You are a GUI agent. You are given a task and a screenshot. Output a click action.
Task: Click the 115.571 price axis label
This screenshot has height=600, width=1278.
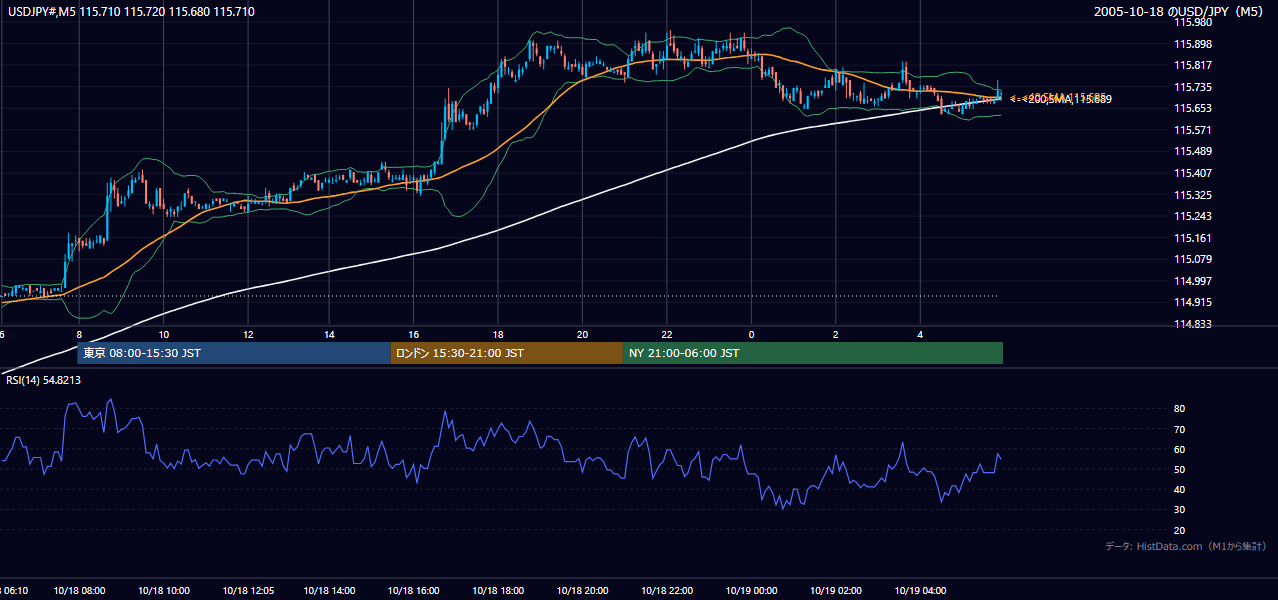1194,130
